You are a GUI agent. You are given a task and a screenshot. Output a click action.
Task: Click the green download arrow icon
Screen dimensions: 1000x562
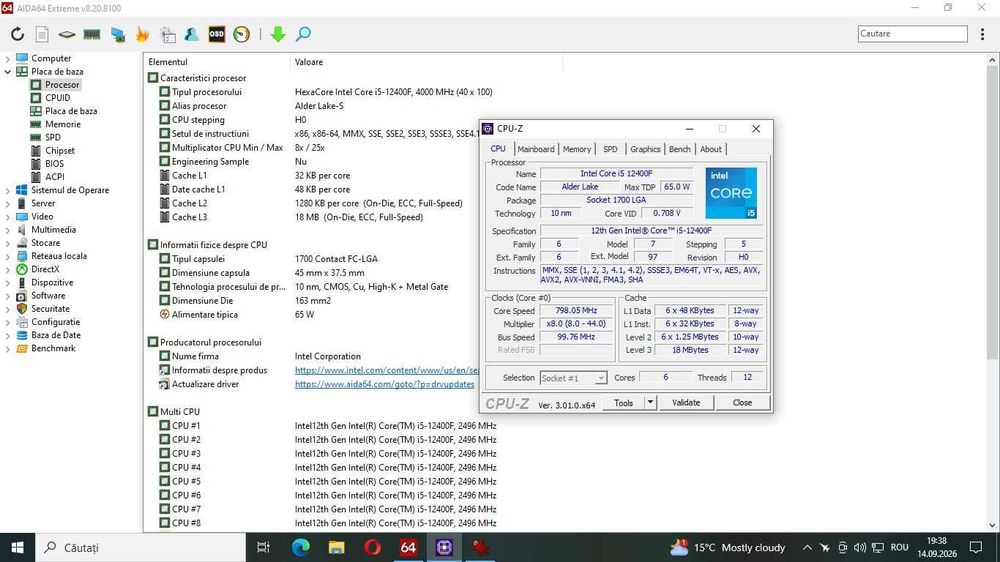click(277, 34)
